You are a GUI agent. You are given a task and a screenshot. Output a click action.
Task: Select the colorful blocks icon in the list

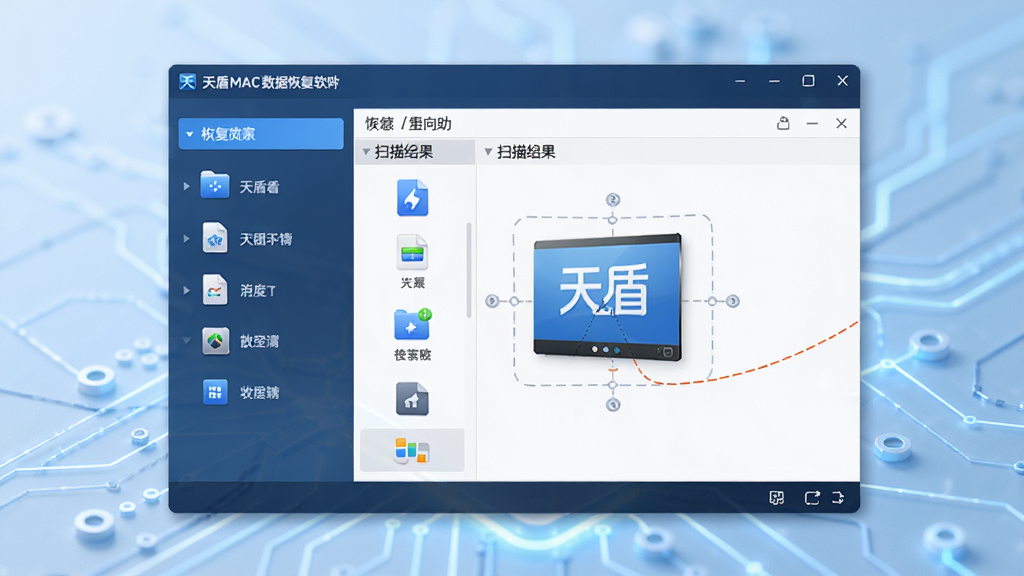pyautogui.click(x=412, y=451)
